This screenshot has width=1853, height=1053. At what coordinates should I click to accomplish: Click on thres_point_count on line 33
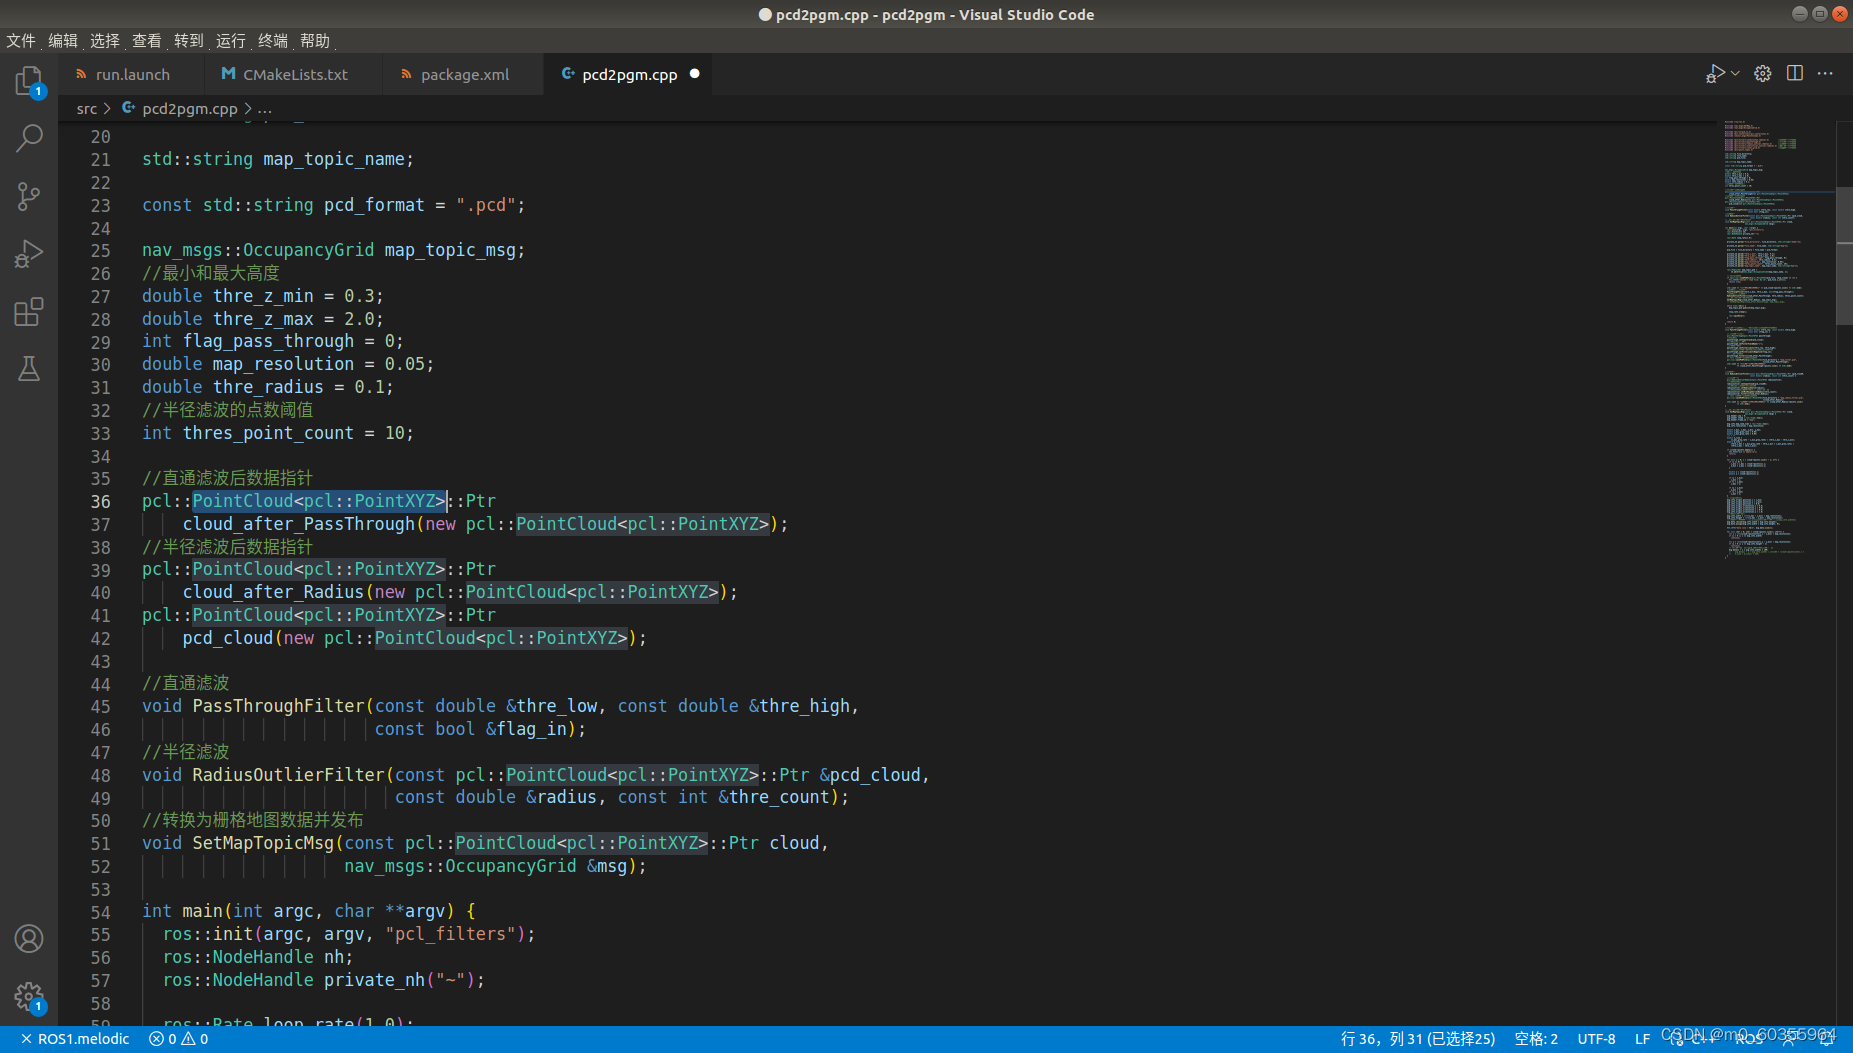point(268,433)
